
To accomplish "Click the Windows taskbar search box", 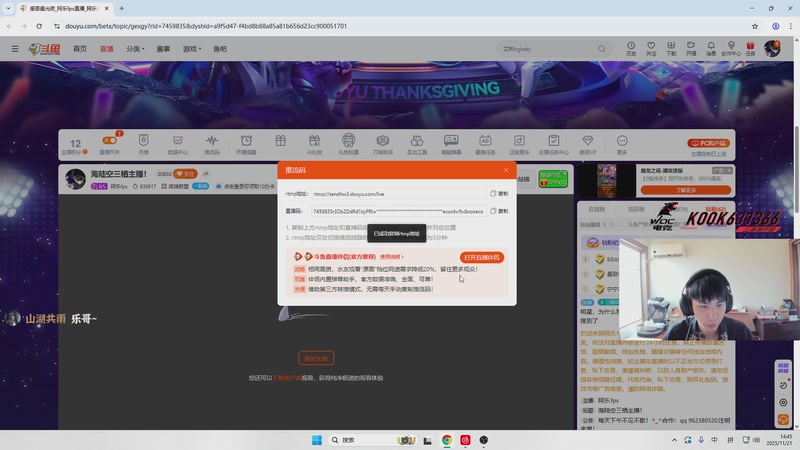I will coord(372,440).
